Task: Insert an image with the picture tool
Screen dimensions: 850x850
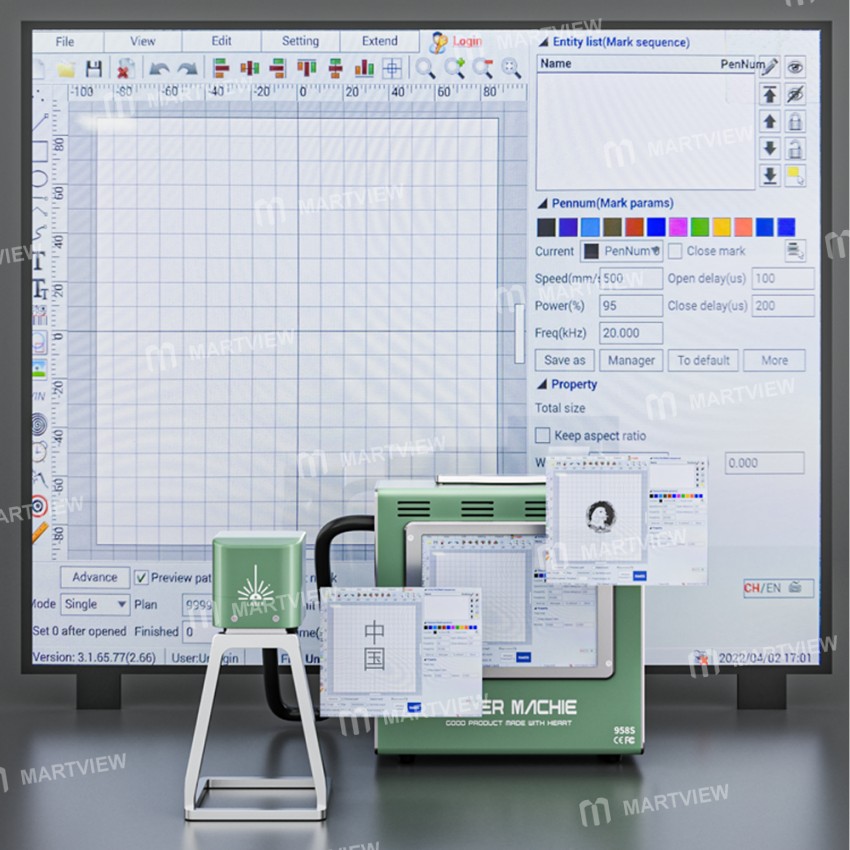Action: (x=39, y=370)
